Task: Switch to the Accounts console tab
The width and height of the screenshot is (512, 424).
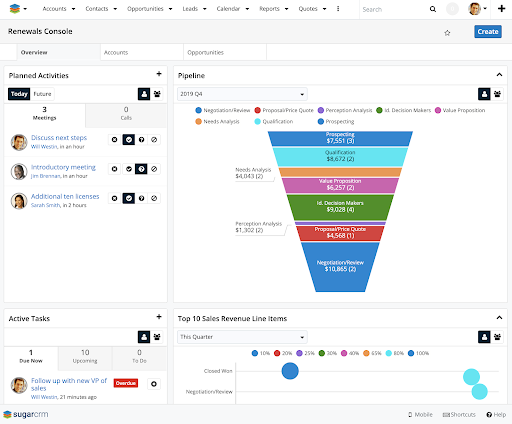Action: [142, 52]
